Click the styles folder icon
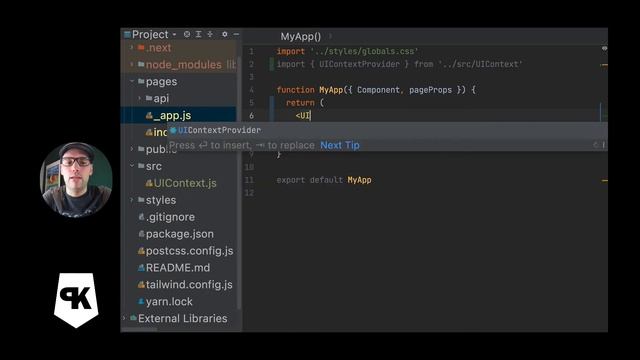Image resolution: width=640 pixels, height=360 pixels. [x=141, y=200]
